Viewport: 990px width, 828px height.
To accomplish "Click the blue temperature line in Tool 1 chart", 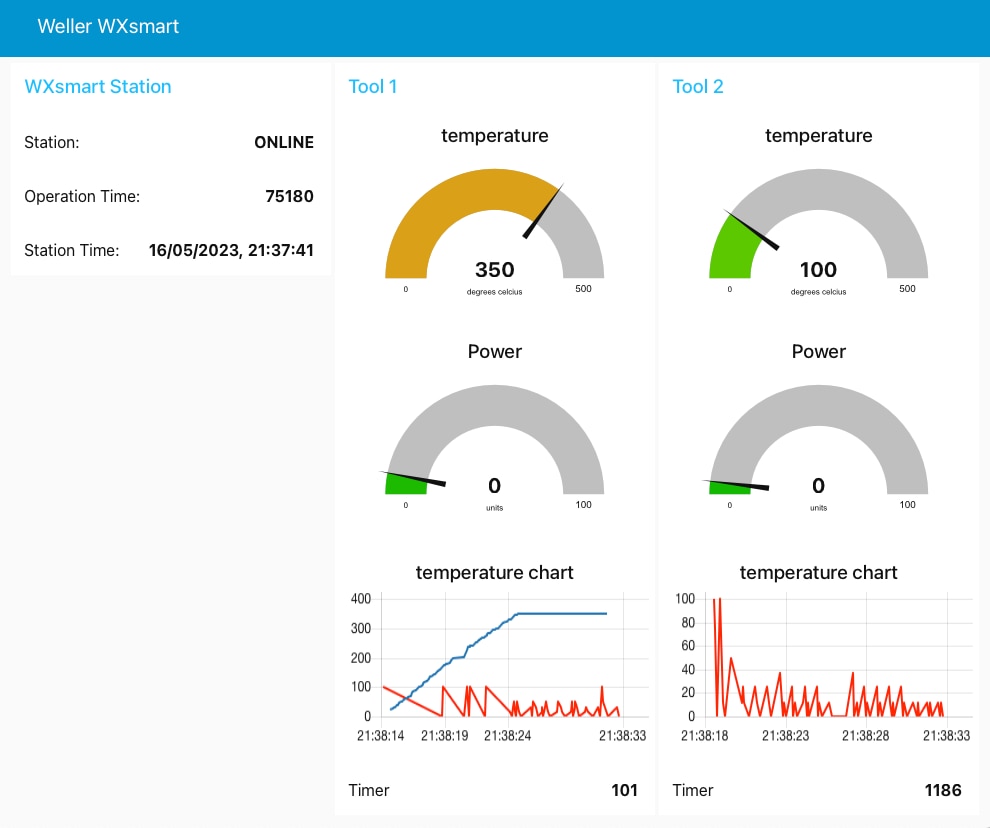I will (560, 613).
